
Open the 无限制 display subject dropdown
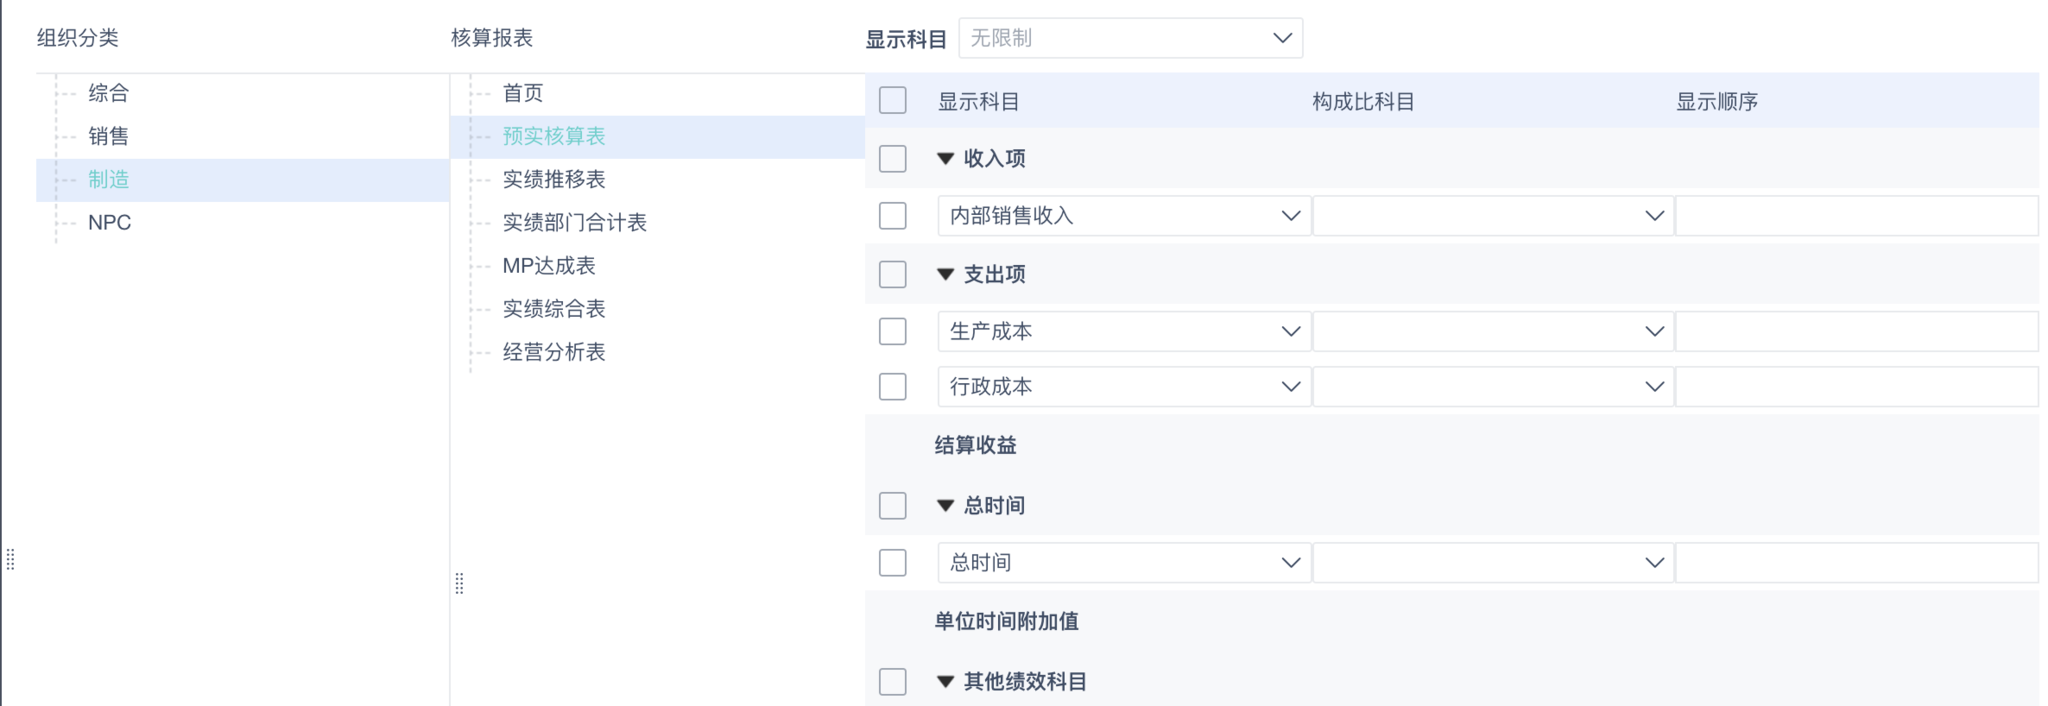1130,38
